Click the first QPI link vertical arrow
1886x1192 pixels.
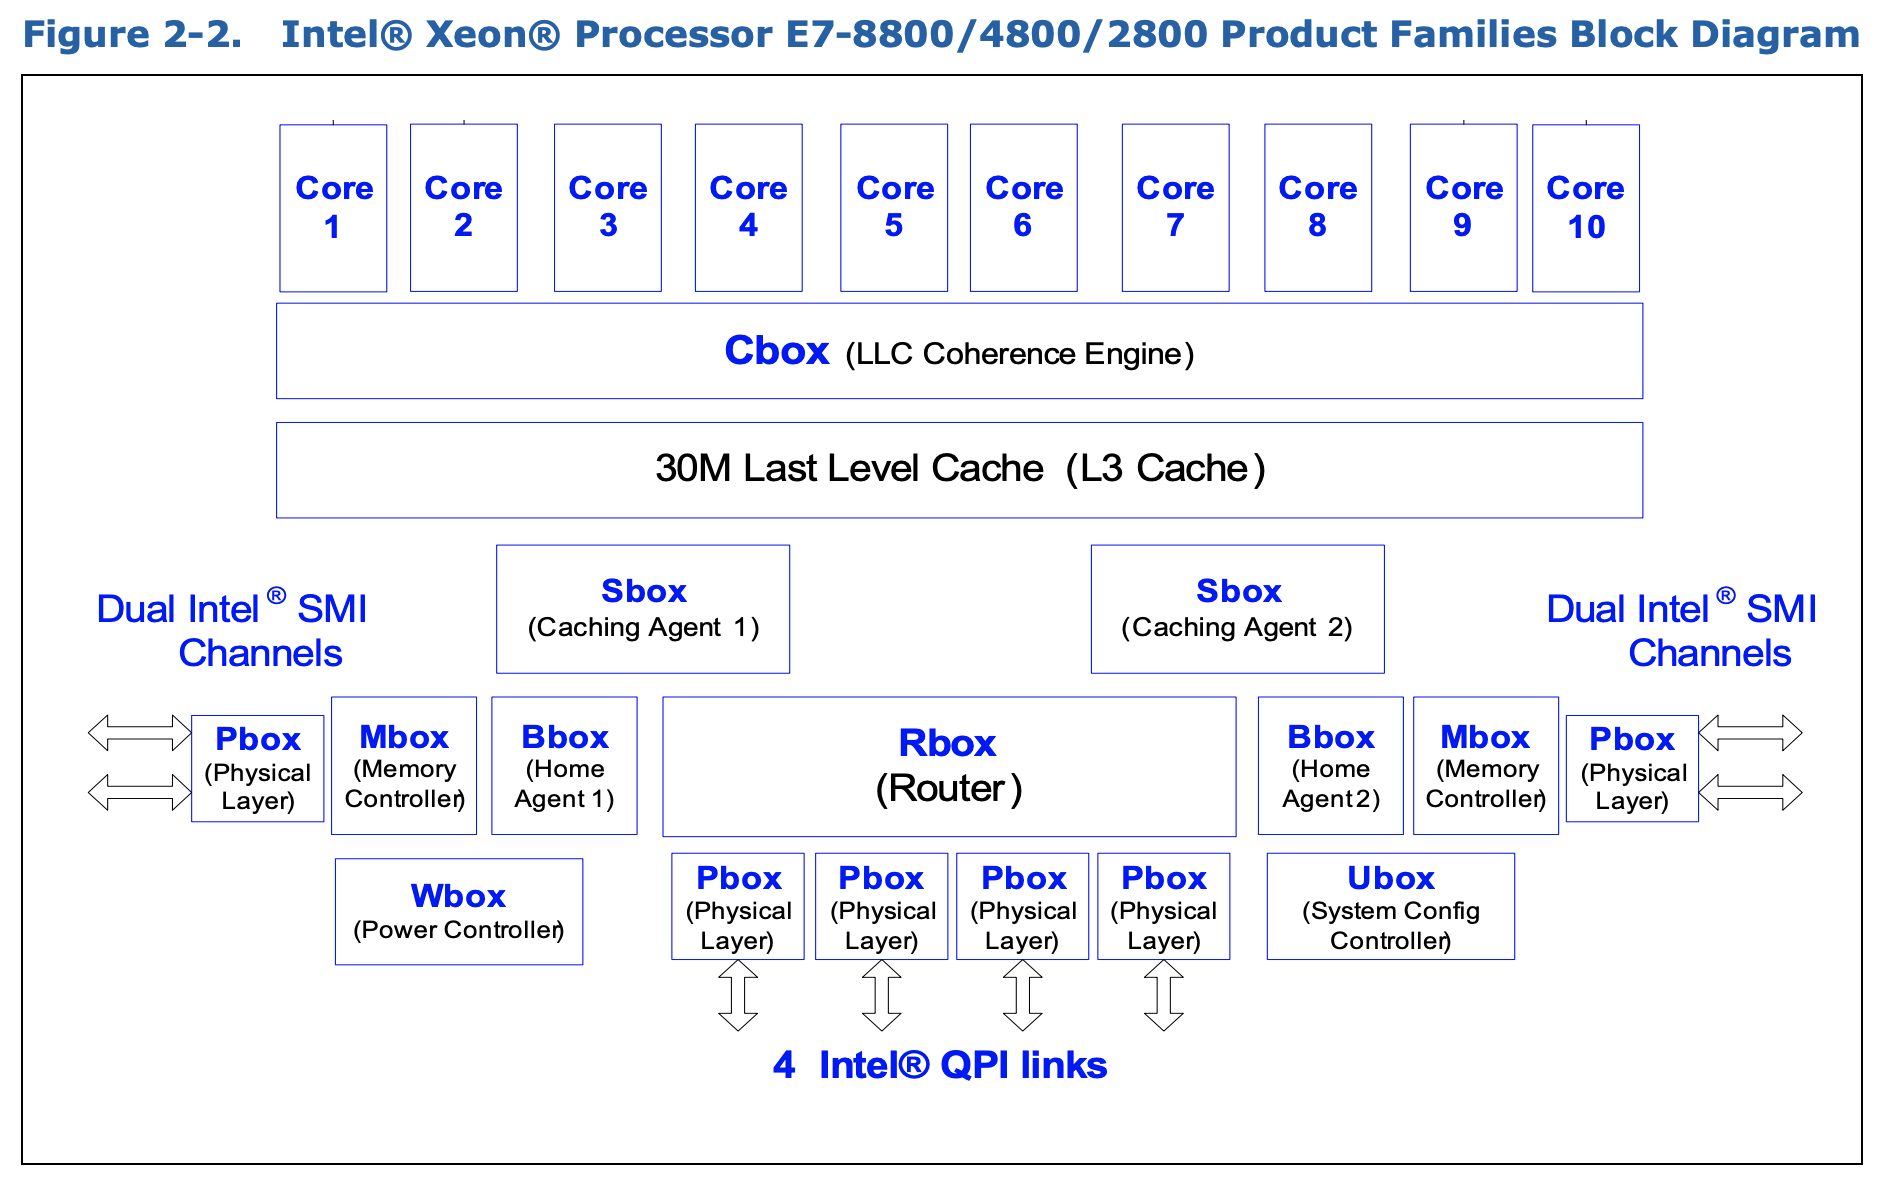click(x=738, y=995)
